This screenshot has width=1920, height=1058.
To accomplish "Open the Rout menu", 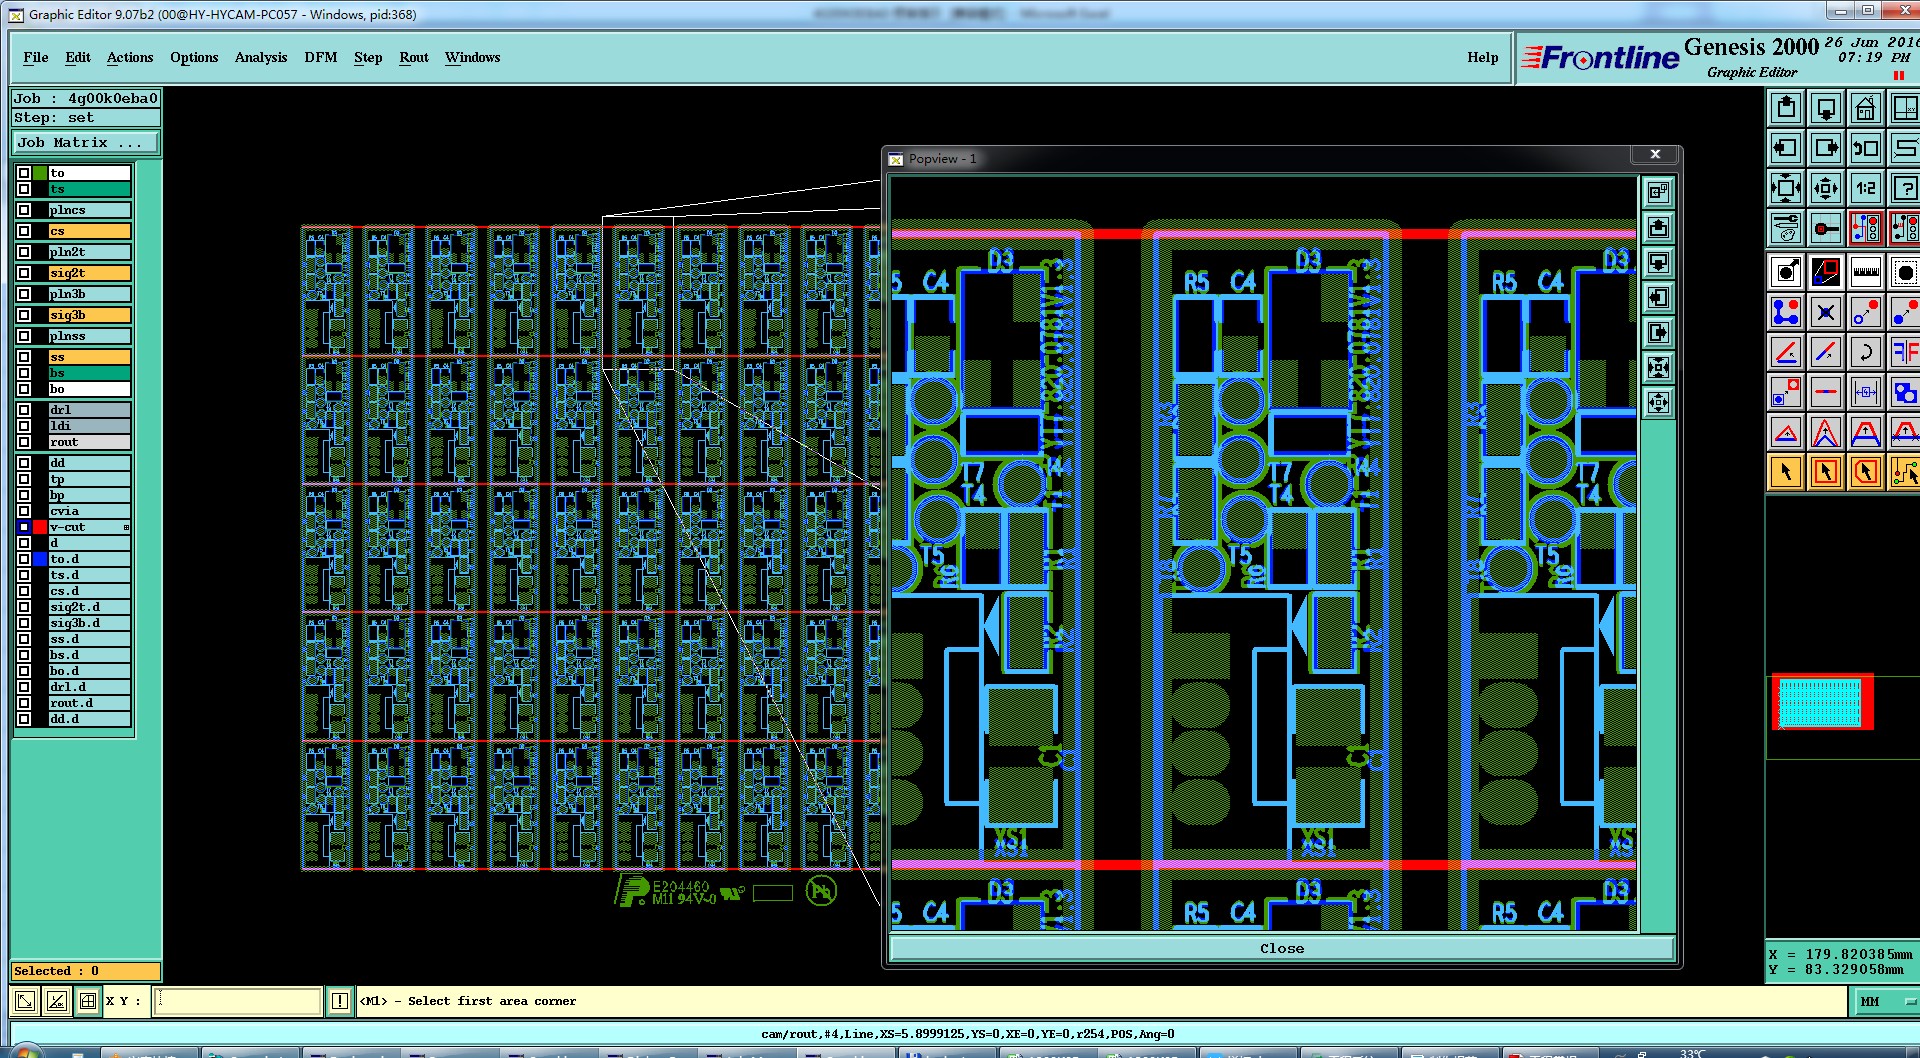I will coord(414,57).
